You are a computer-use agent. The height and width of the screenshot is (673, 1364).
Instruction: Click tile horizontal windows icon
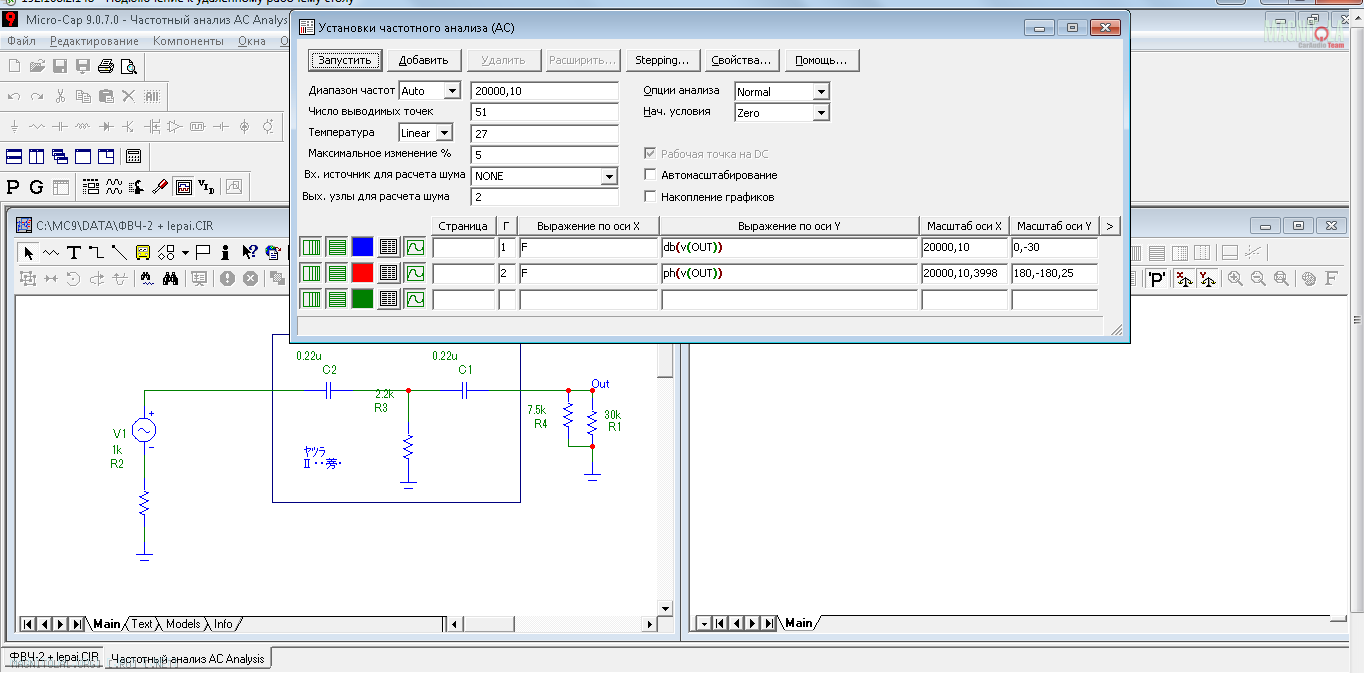point(14,157)
